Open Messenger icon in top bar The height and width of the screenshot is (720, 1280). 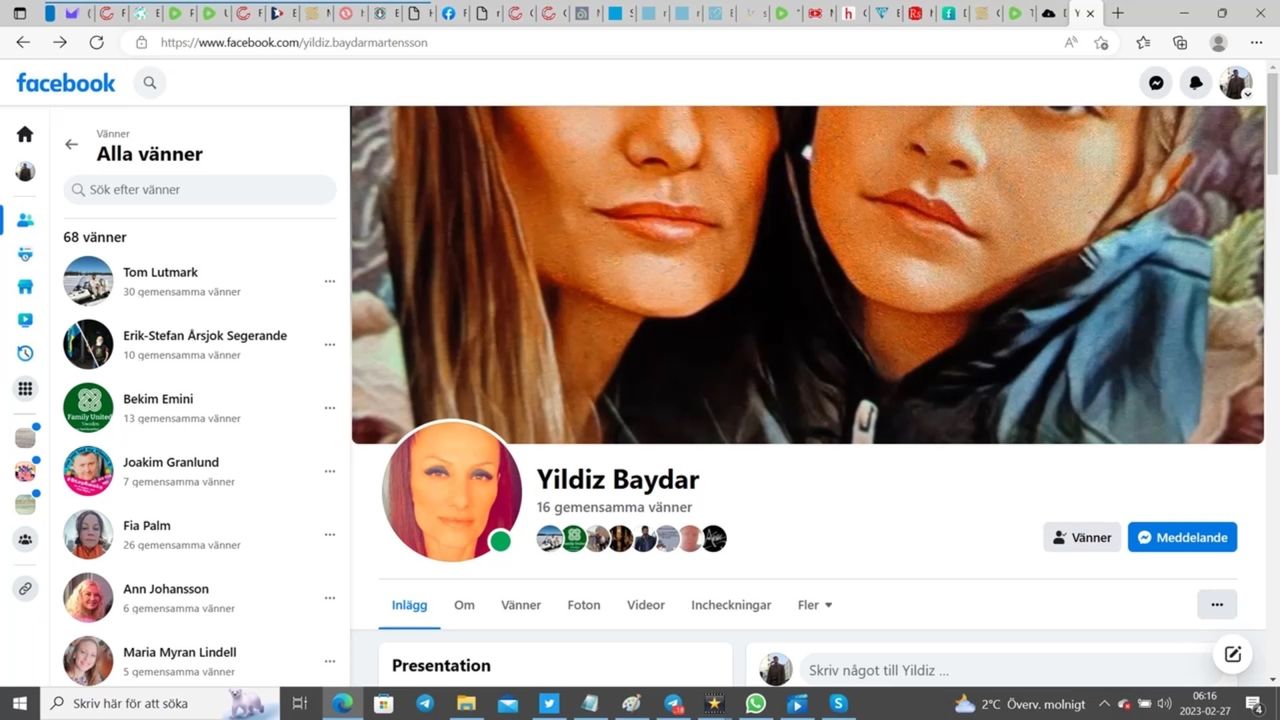tap(1156, 83)
